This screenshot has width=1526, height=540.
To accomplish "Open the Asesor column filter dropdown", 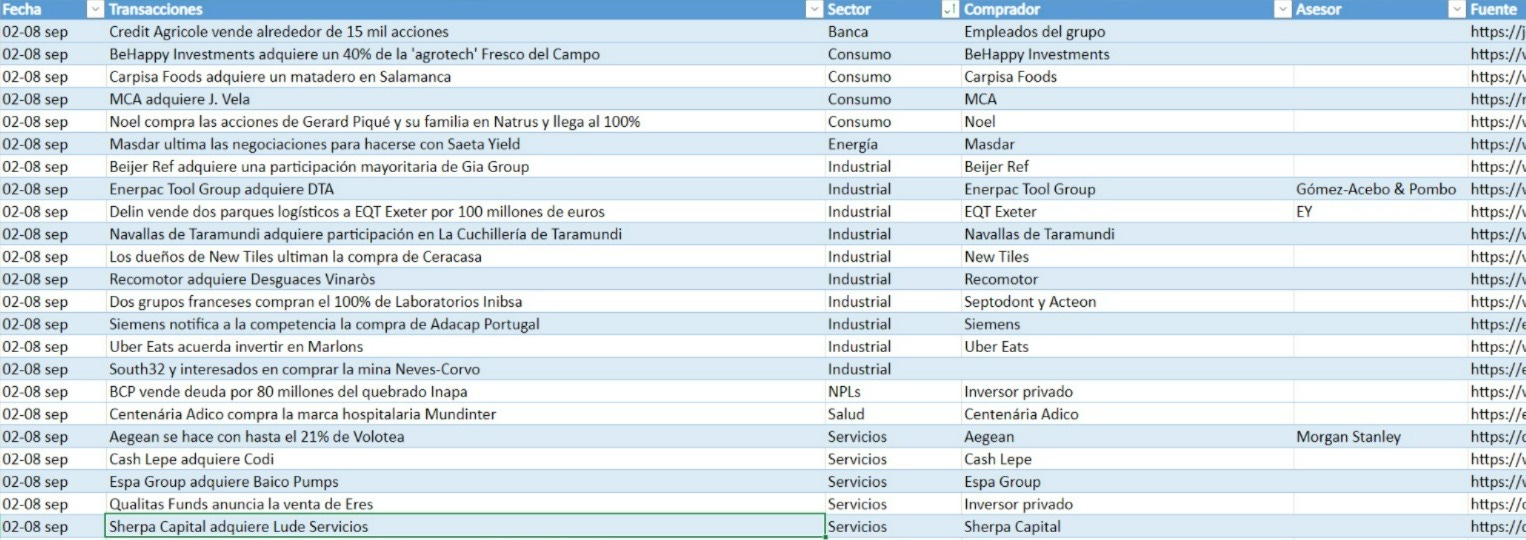I will tap(1457, 9).
